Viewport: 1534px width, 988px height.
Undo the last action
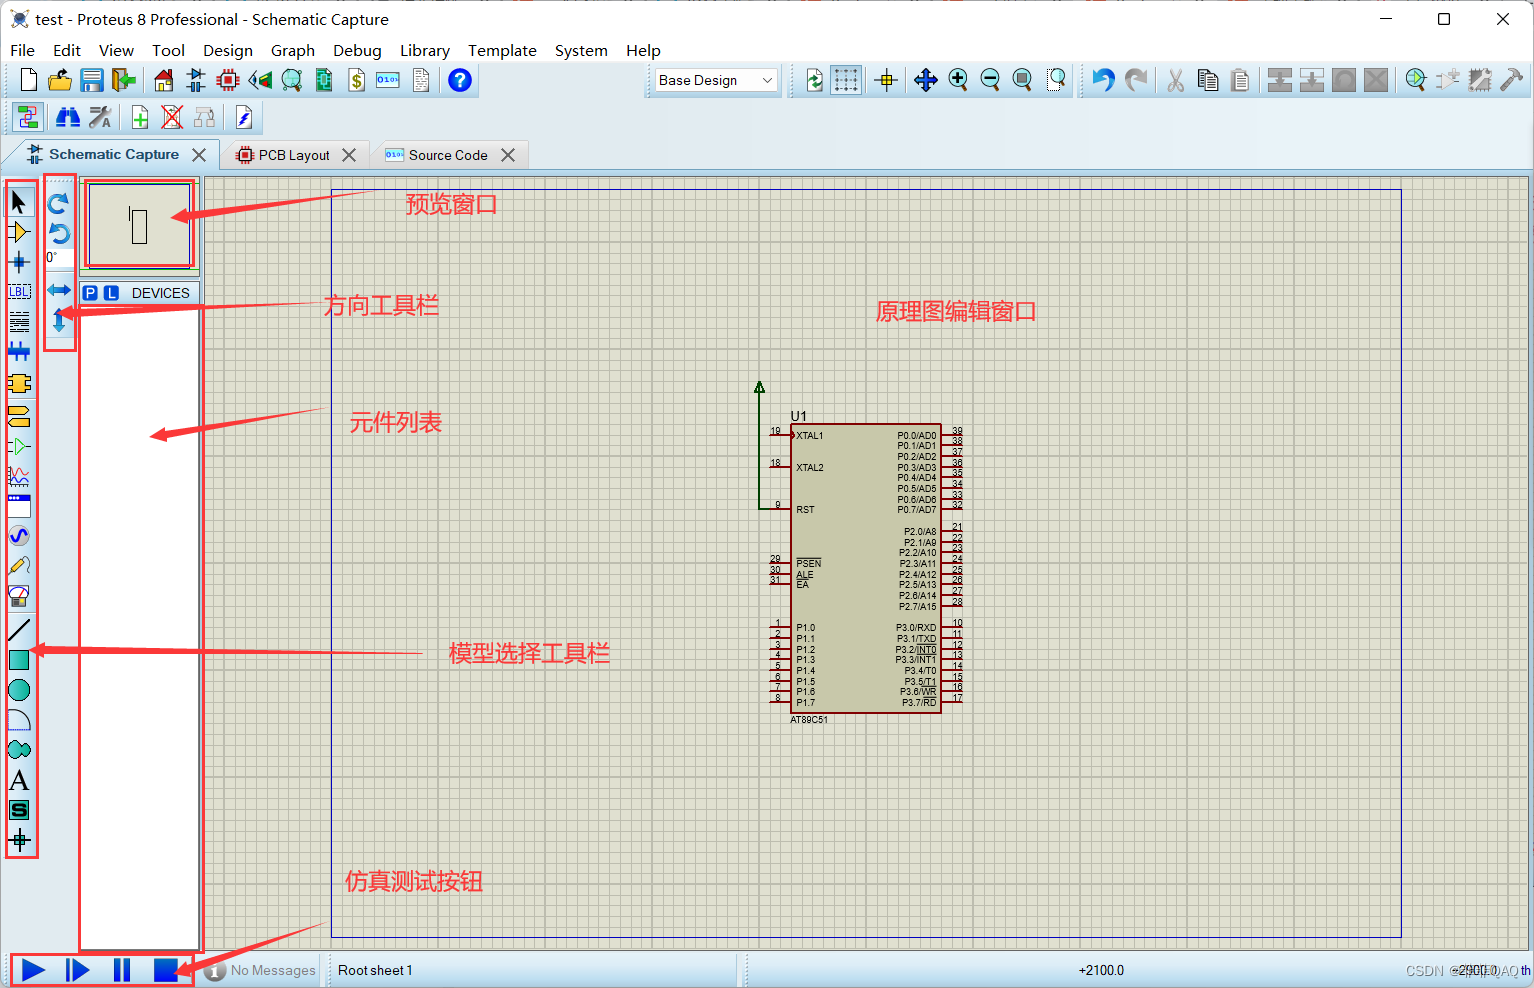1103,80
